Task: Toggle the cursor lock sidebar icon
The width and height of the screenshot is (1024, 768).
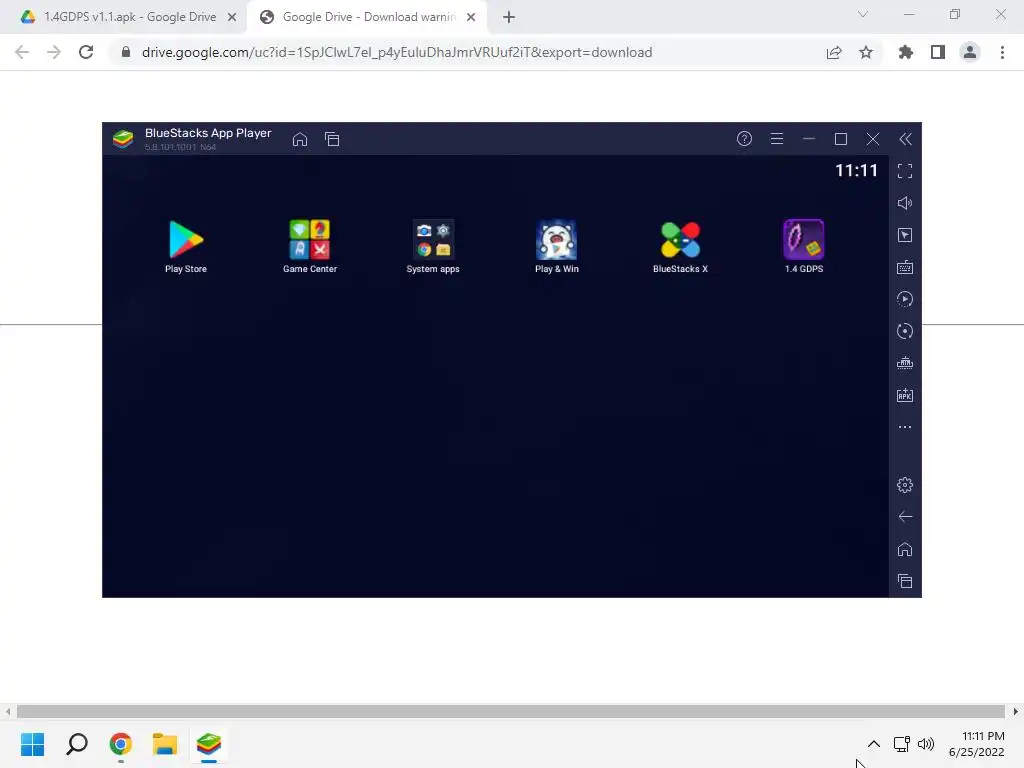Action: [904, 235]
